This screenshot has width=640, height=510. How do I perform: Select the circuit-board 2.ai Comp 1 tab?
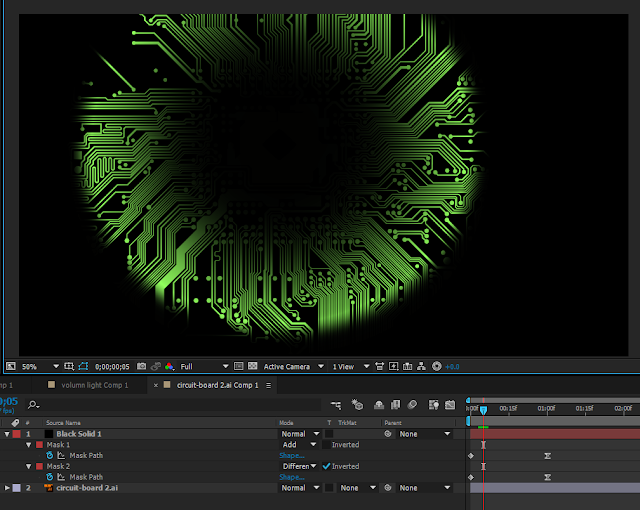[217, 385]
